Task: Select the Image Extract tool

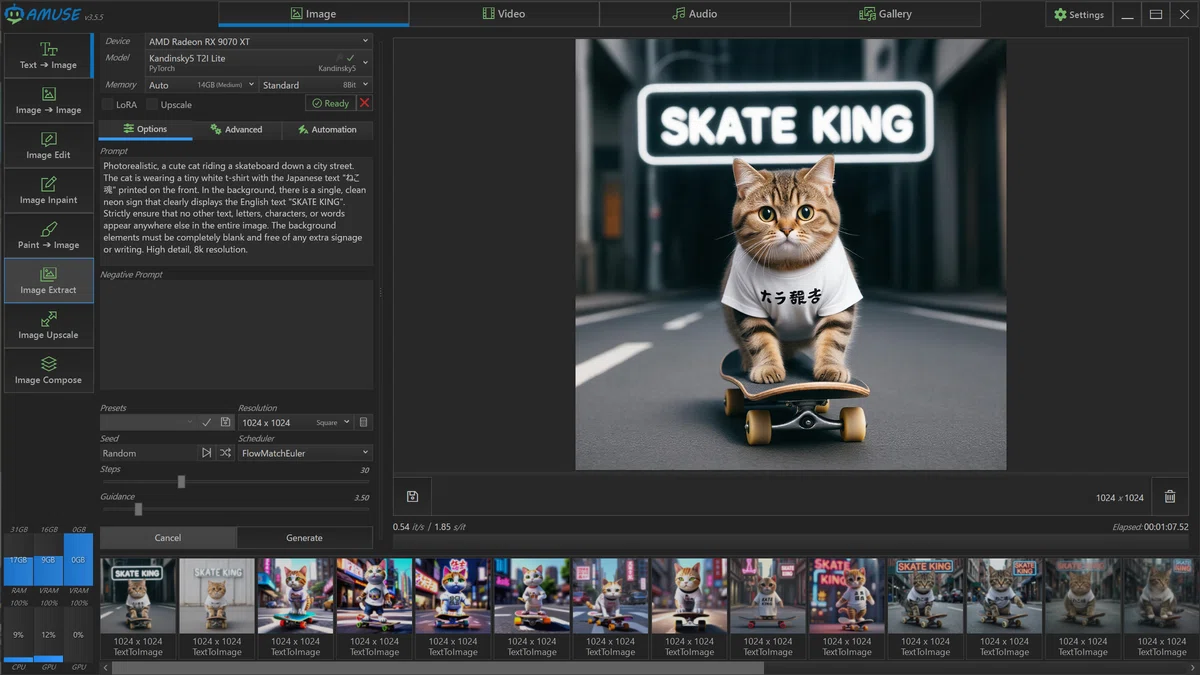Action: click(48, 280)
